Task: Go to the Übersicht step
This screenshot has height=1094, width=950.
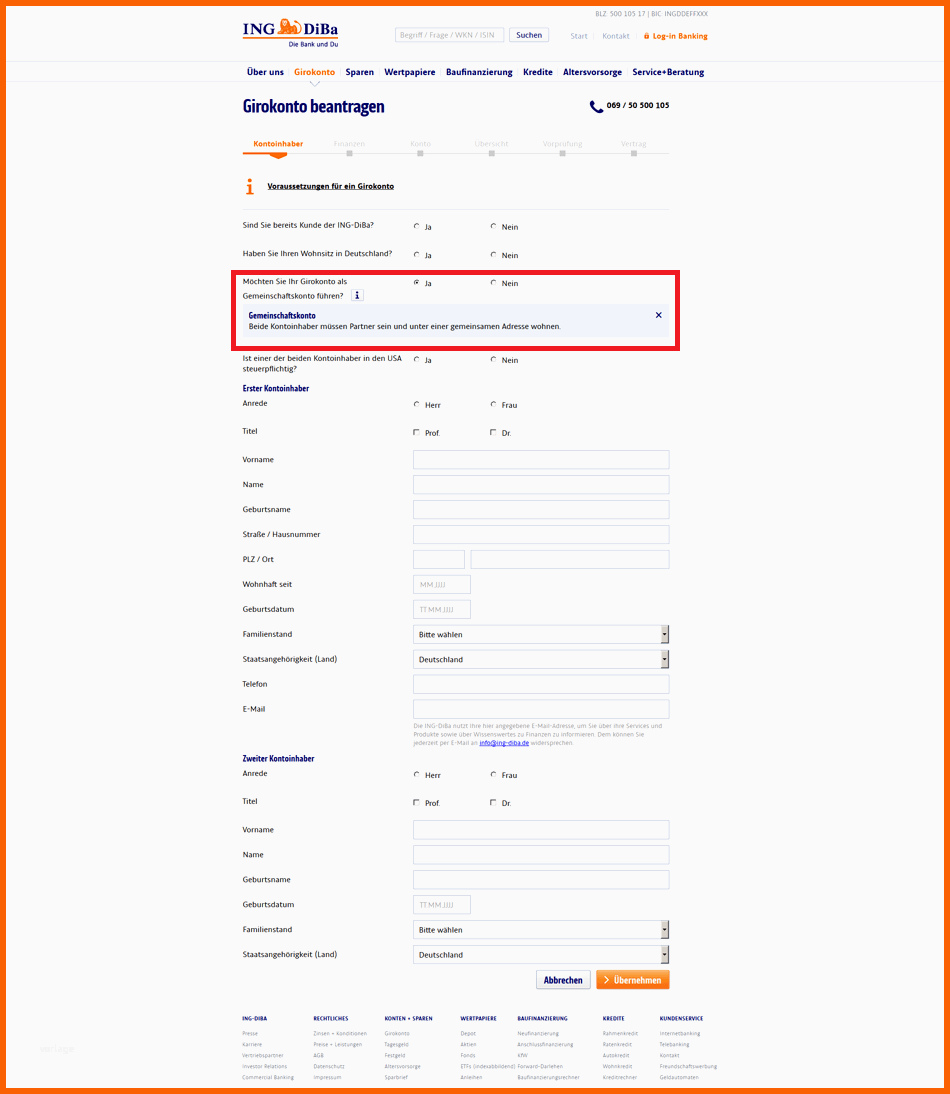Action: [x=491, y=144]
